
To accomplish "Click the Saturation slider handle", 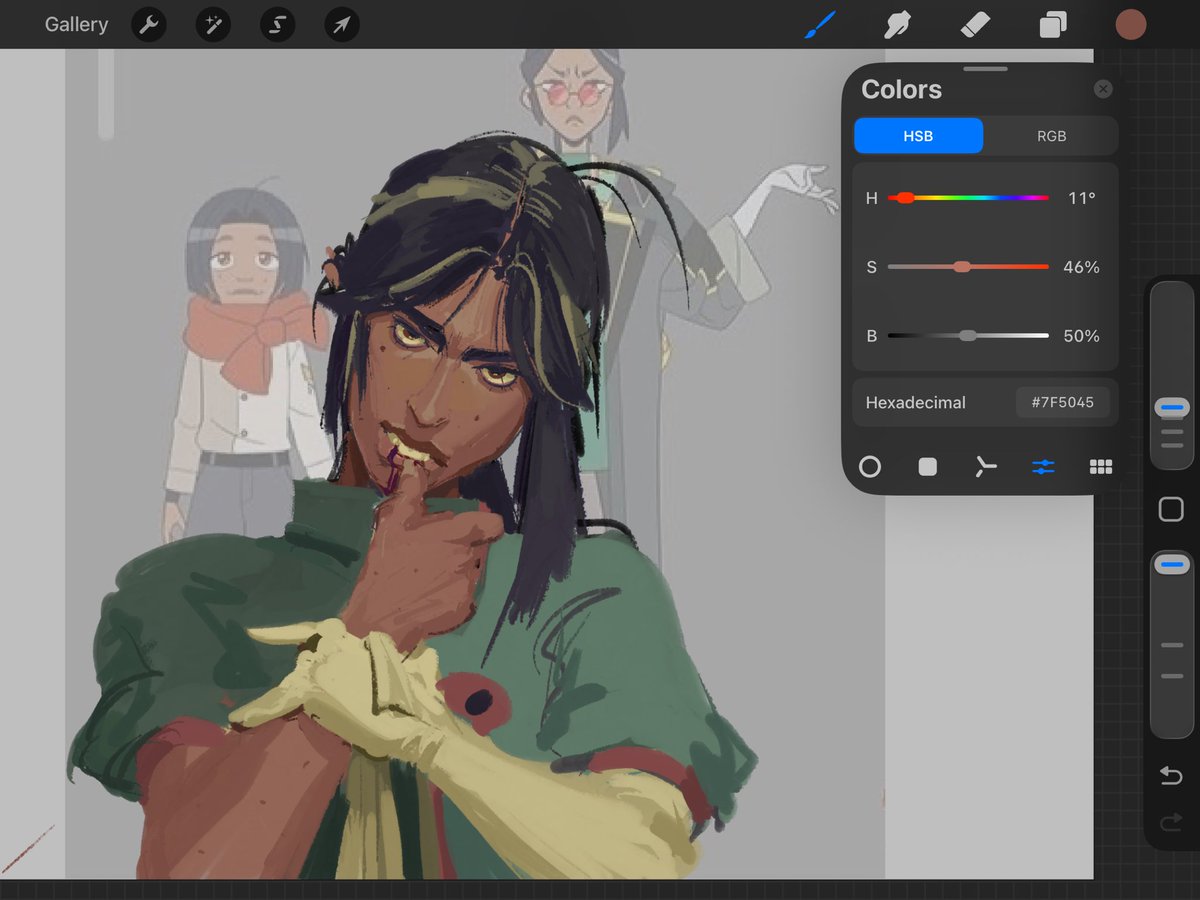I will 962,267.
